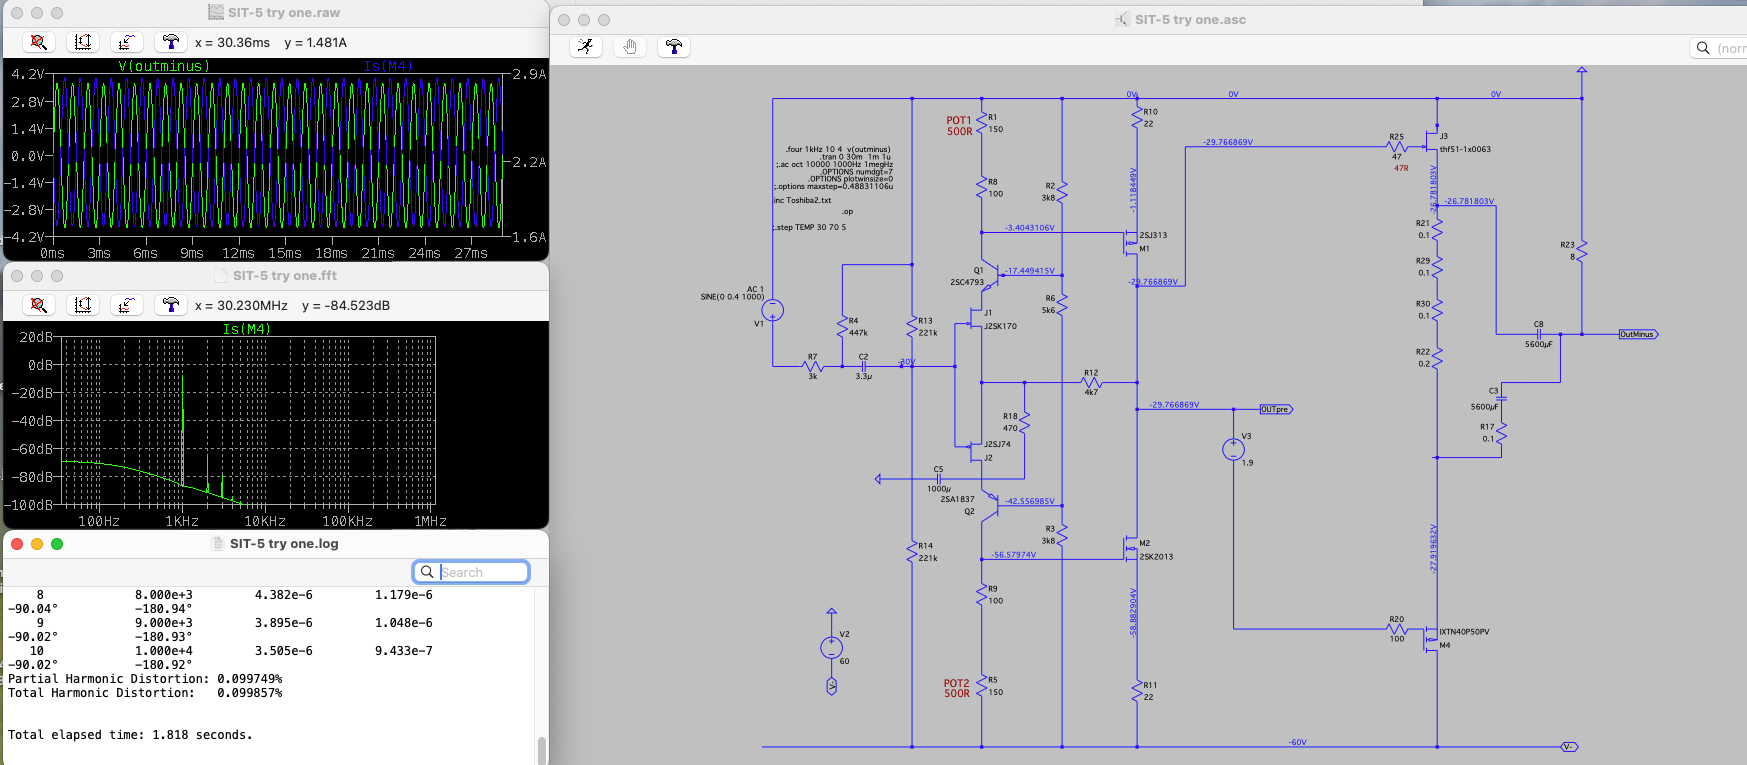Click the .op directive on the schematic

(847, 212)
